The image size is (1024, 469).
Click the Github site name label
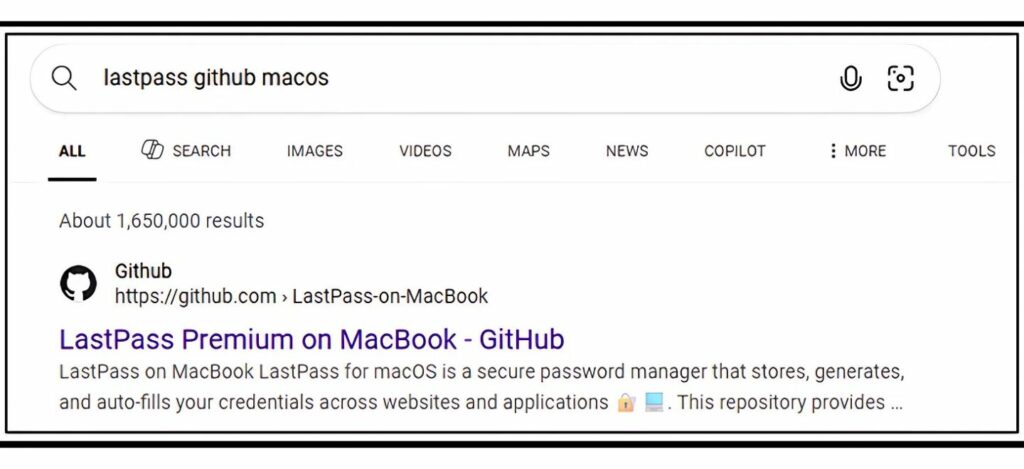[143, 270]
